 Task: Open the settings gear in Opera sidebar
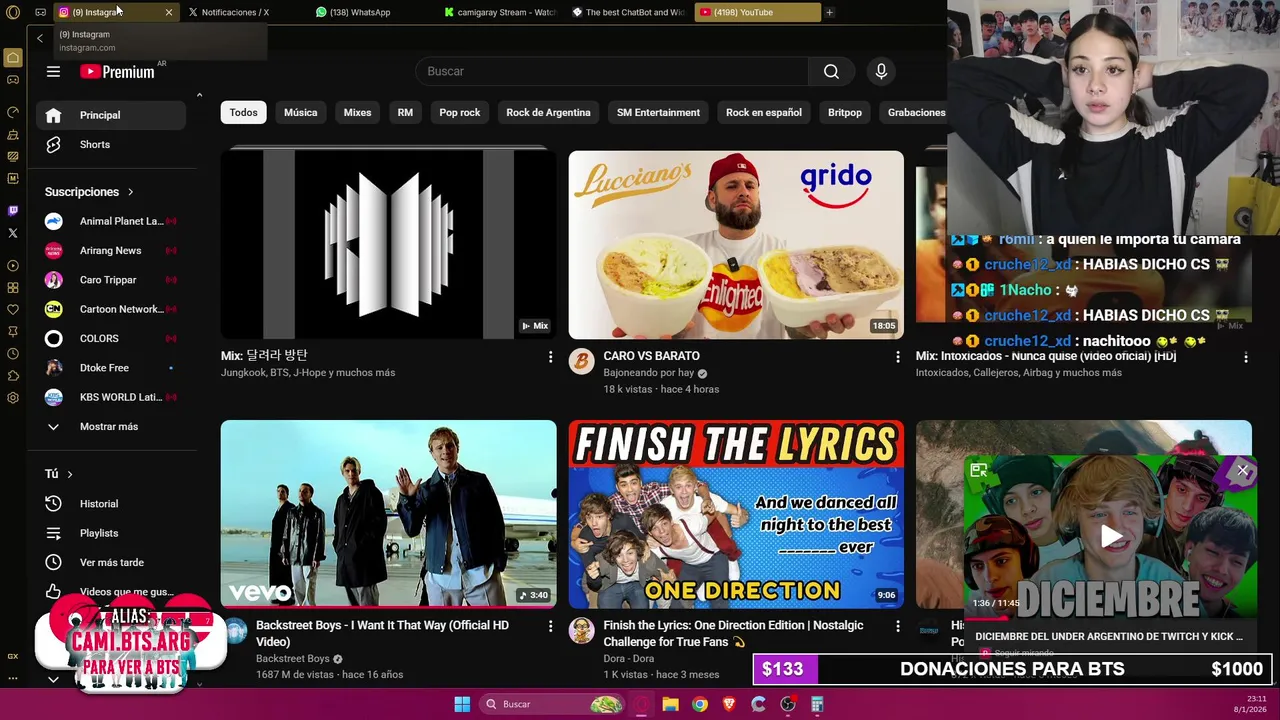13,397
